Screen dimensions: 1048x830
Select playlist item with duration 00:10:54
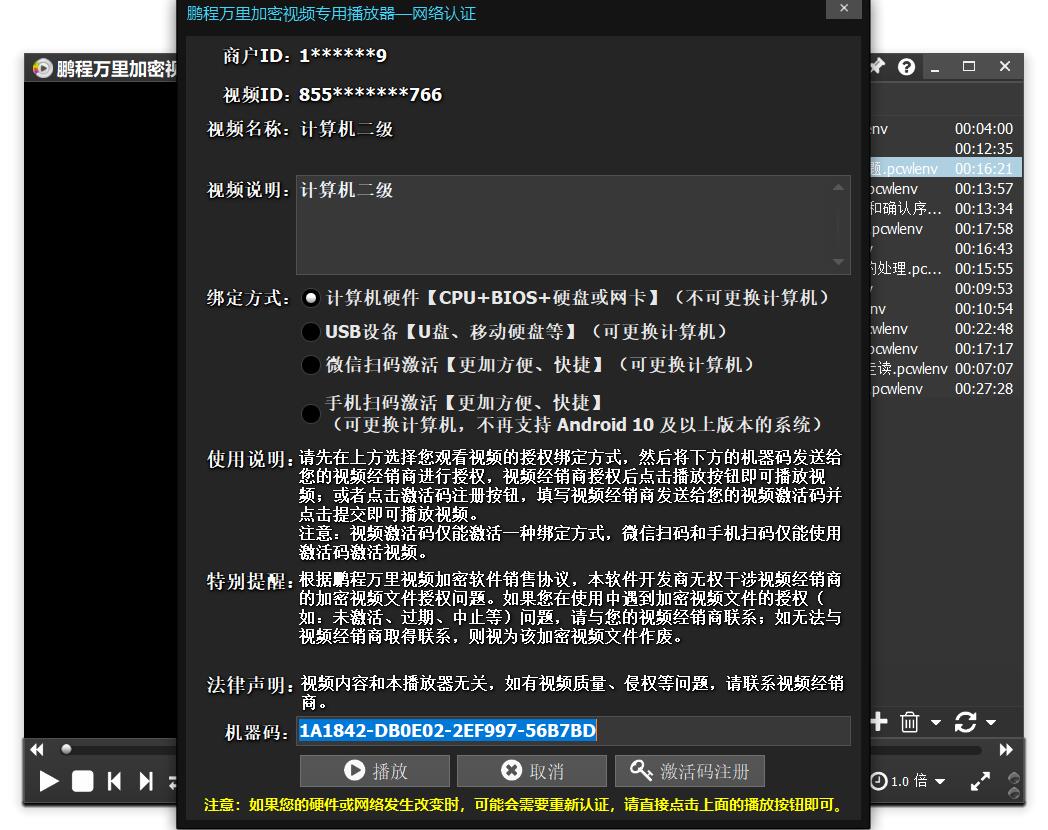(x=945, y=309)
